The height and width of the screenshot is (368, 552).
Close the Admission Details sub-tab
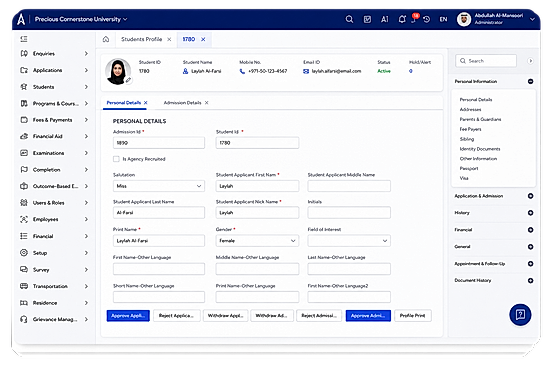(x=207, y=103)
